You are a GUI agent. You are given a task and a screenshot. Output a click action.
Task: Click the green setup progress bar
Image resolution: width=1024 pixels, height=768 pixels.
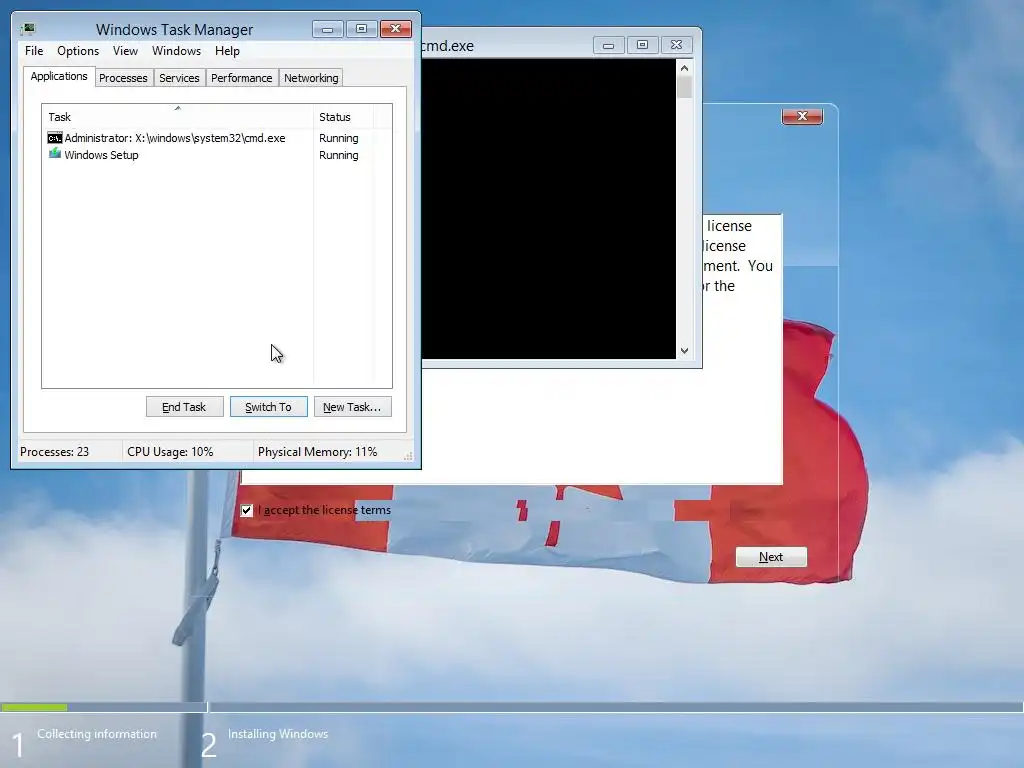click(34, 707)
